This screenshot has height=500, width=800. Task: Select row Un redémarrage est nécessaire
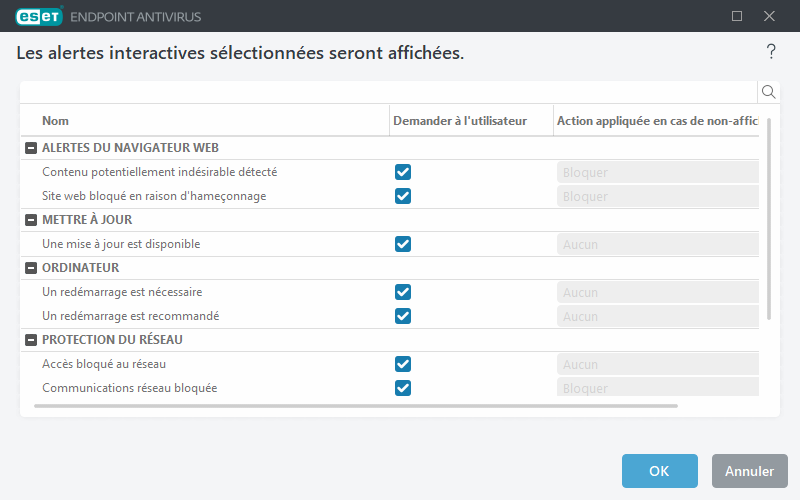[390, 292]
